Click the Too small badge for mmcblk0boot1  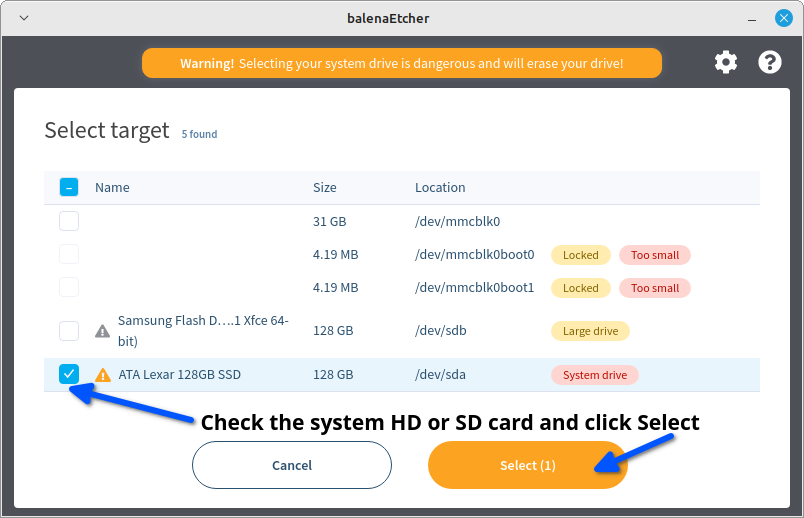655,288
